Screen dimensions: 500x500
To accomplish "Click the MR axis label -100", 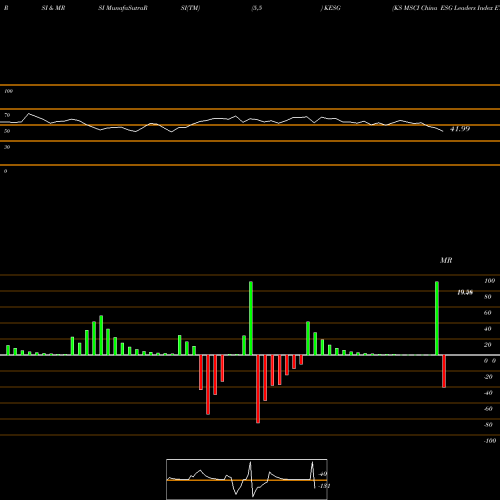I will (x=490, y=441).
